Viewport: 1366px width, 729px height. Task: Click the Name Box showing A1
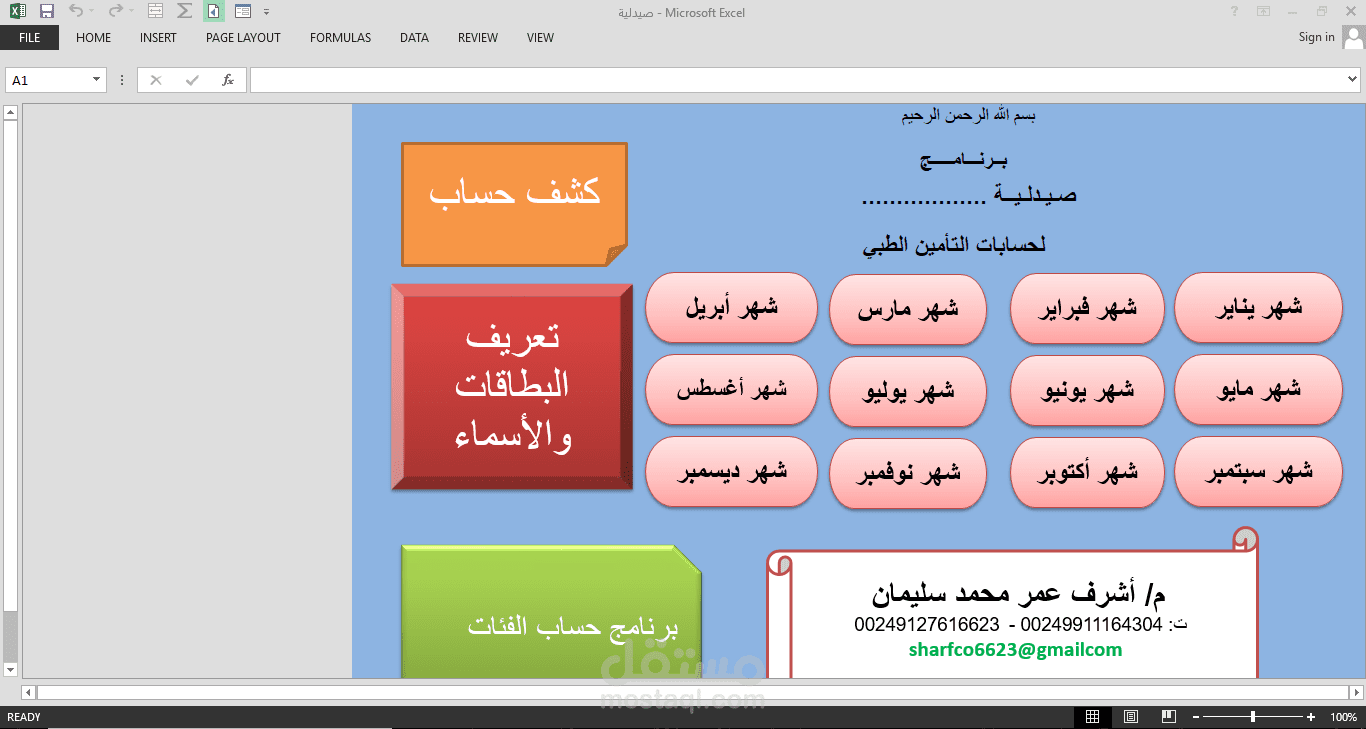tap(56, 80)
